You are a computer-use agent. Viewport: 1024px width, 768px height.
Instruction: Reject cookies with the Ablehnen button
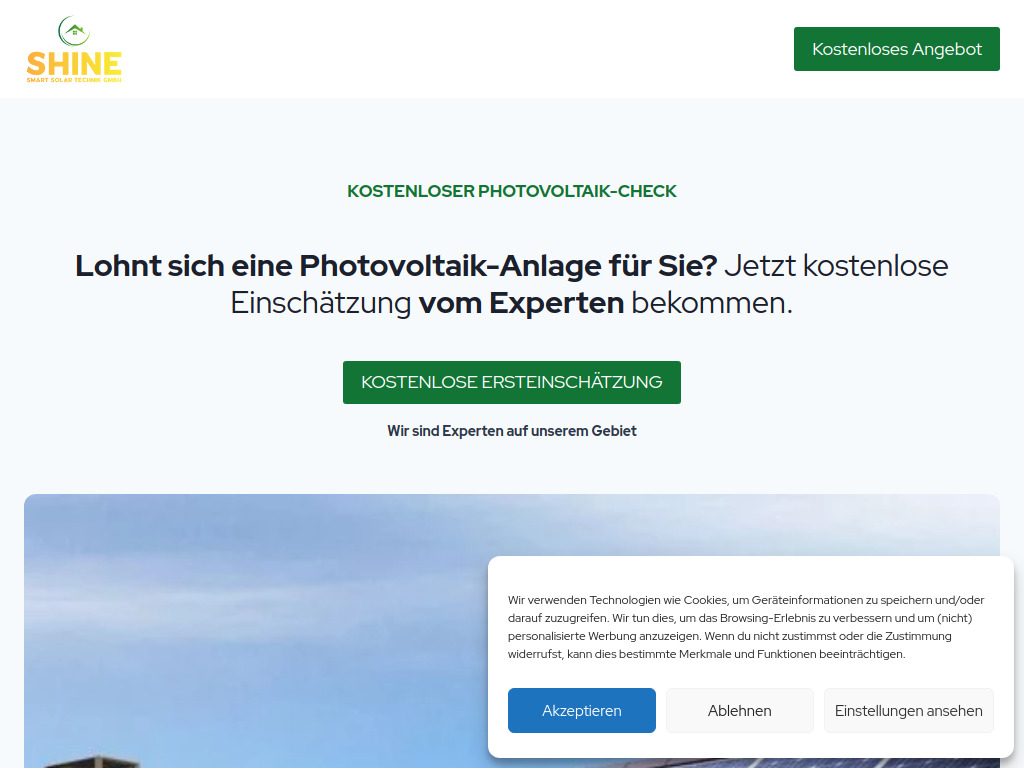point(739,710)
